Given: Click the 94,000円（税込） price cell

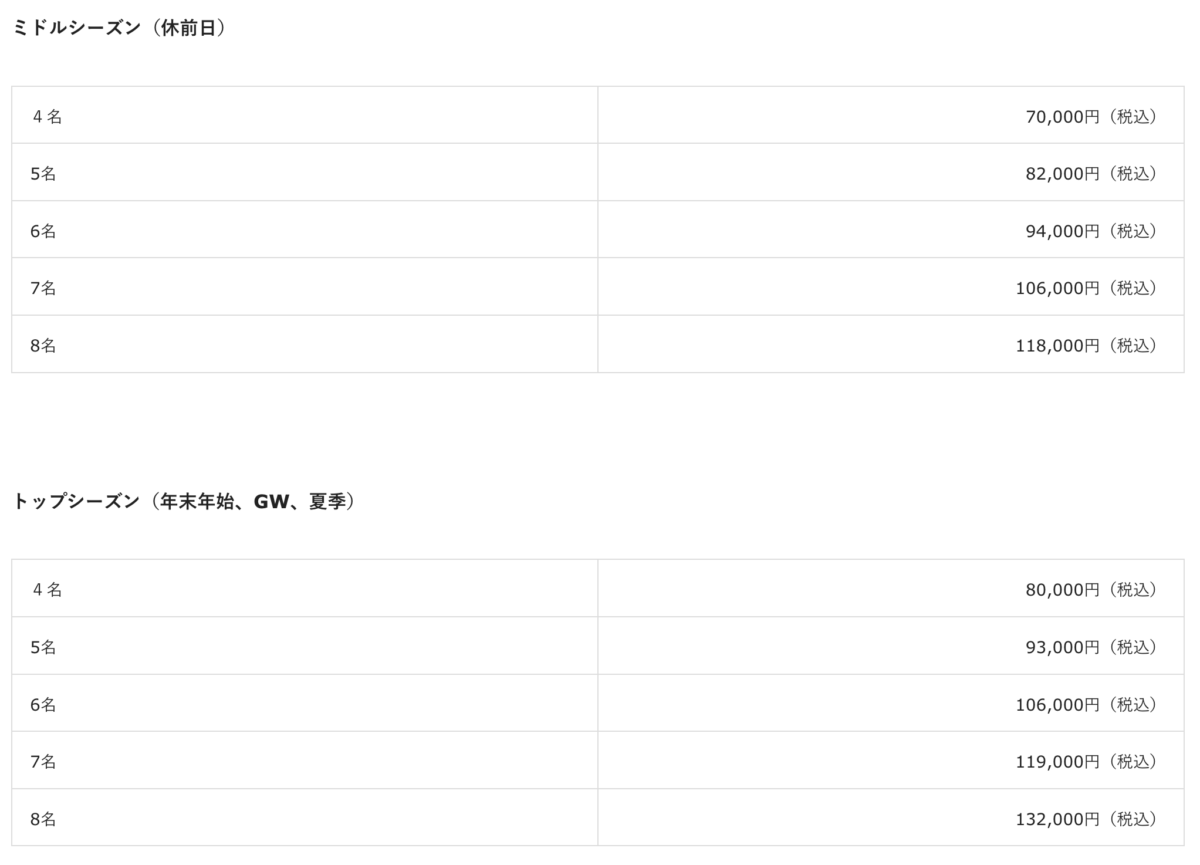Looking at the screenshot, I should point(1090,231).
